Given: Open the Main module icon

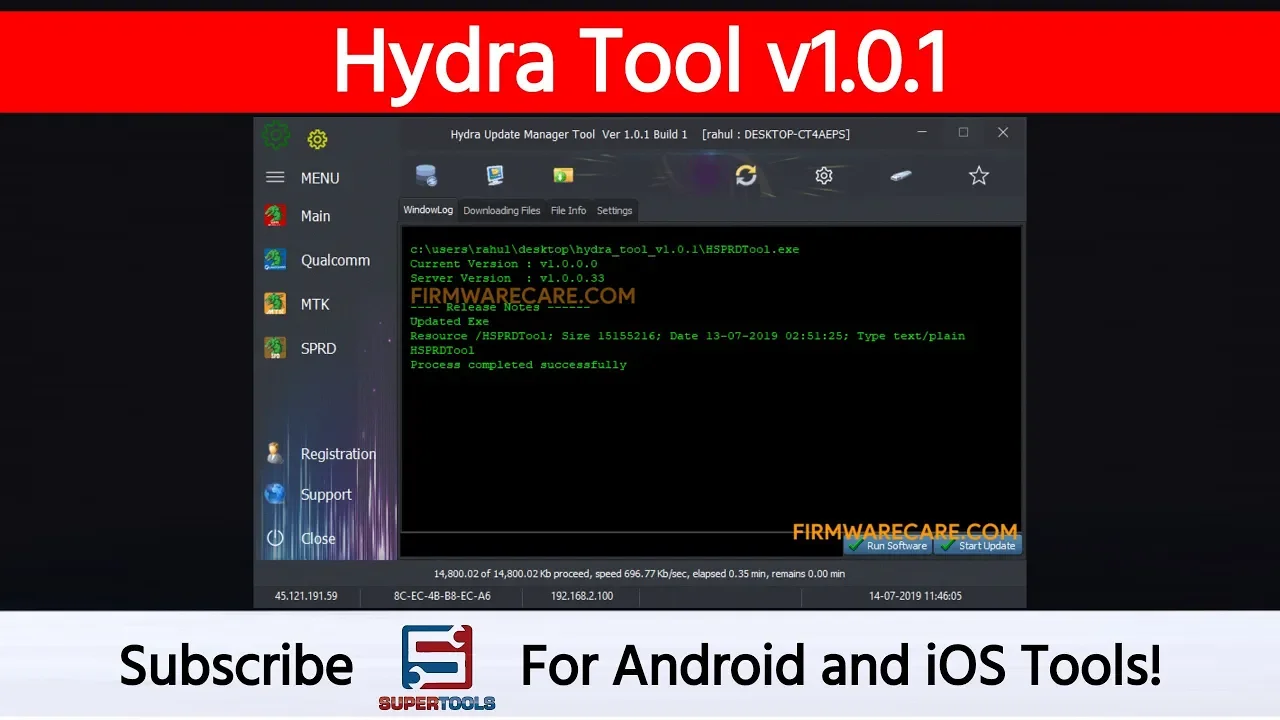Looking at the screenshot, I should point(275,215).
